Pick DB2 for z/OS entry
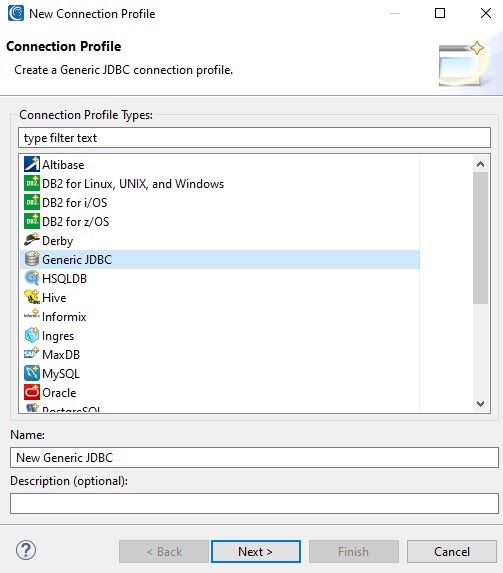This screenshot has width=503, height=573. click(x=76, y=221)
